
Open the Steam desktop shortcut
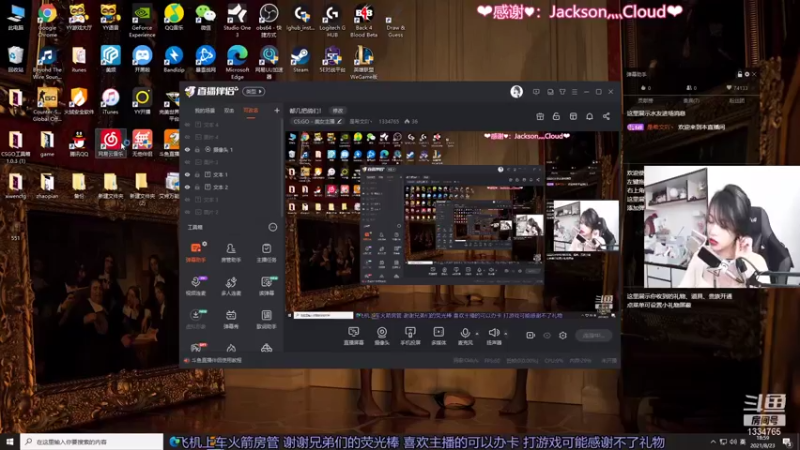pyautogui.click(x=300, y=60)
